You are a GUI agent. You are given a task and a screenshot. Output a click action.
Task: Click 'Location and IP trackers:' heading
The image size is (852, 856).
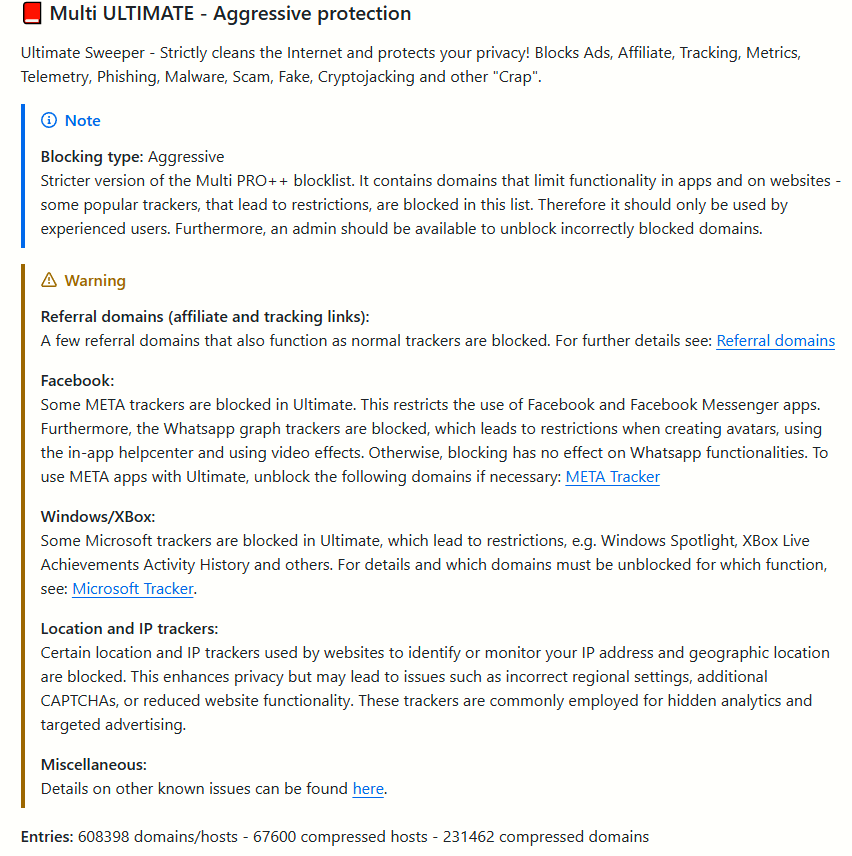(129, 628)
